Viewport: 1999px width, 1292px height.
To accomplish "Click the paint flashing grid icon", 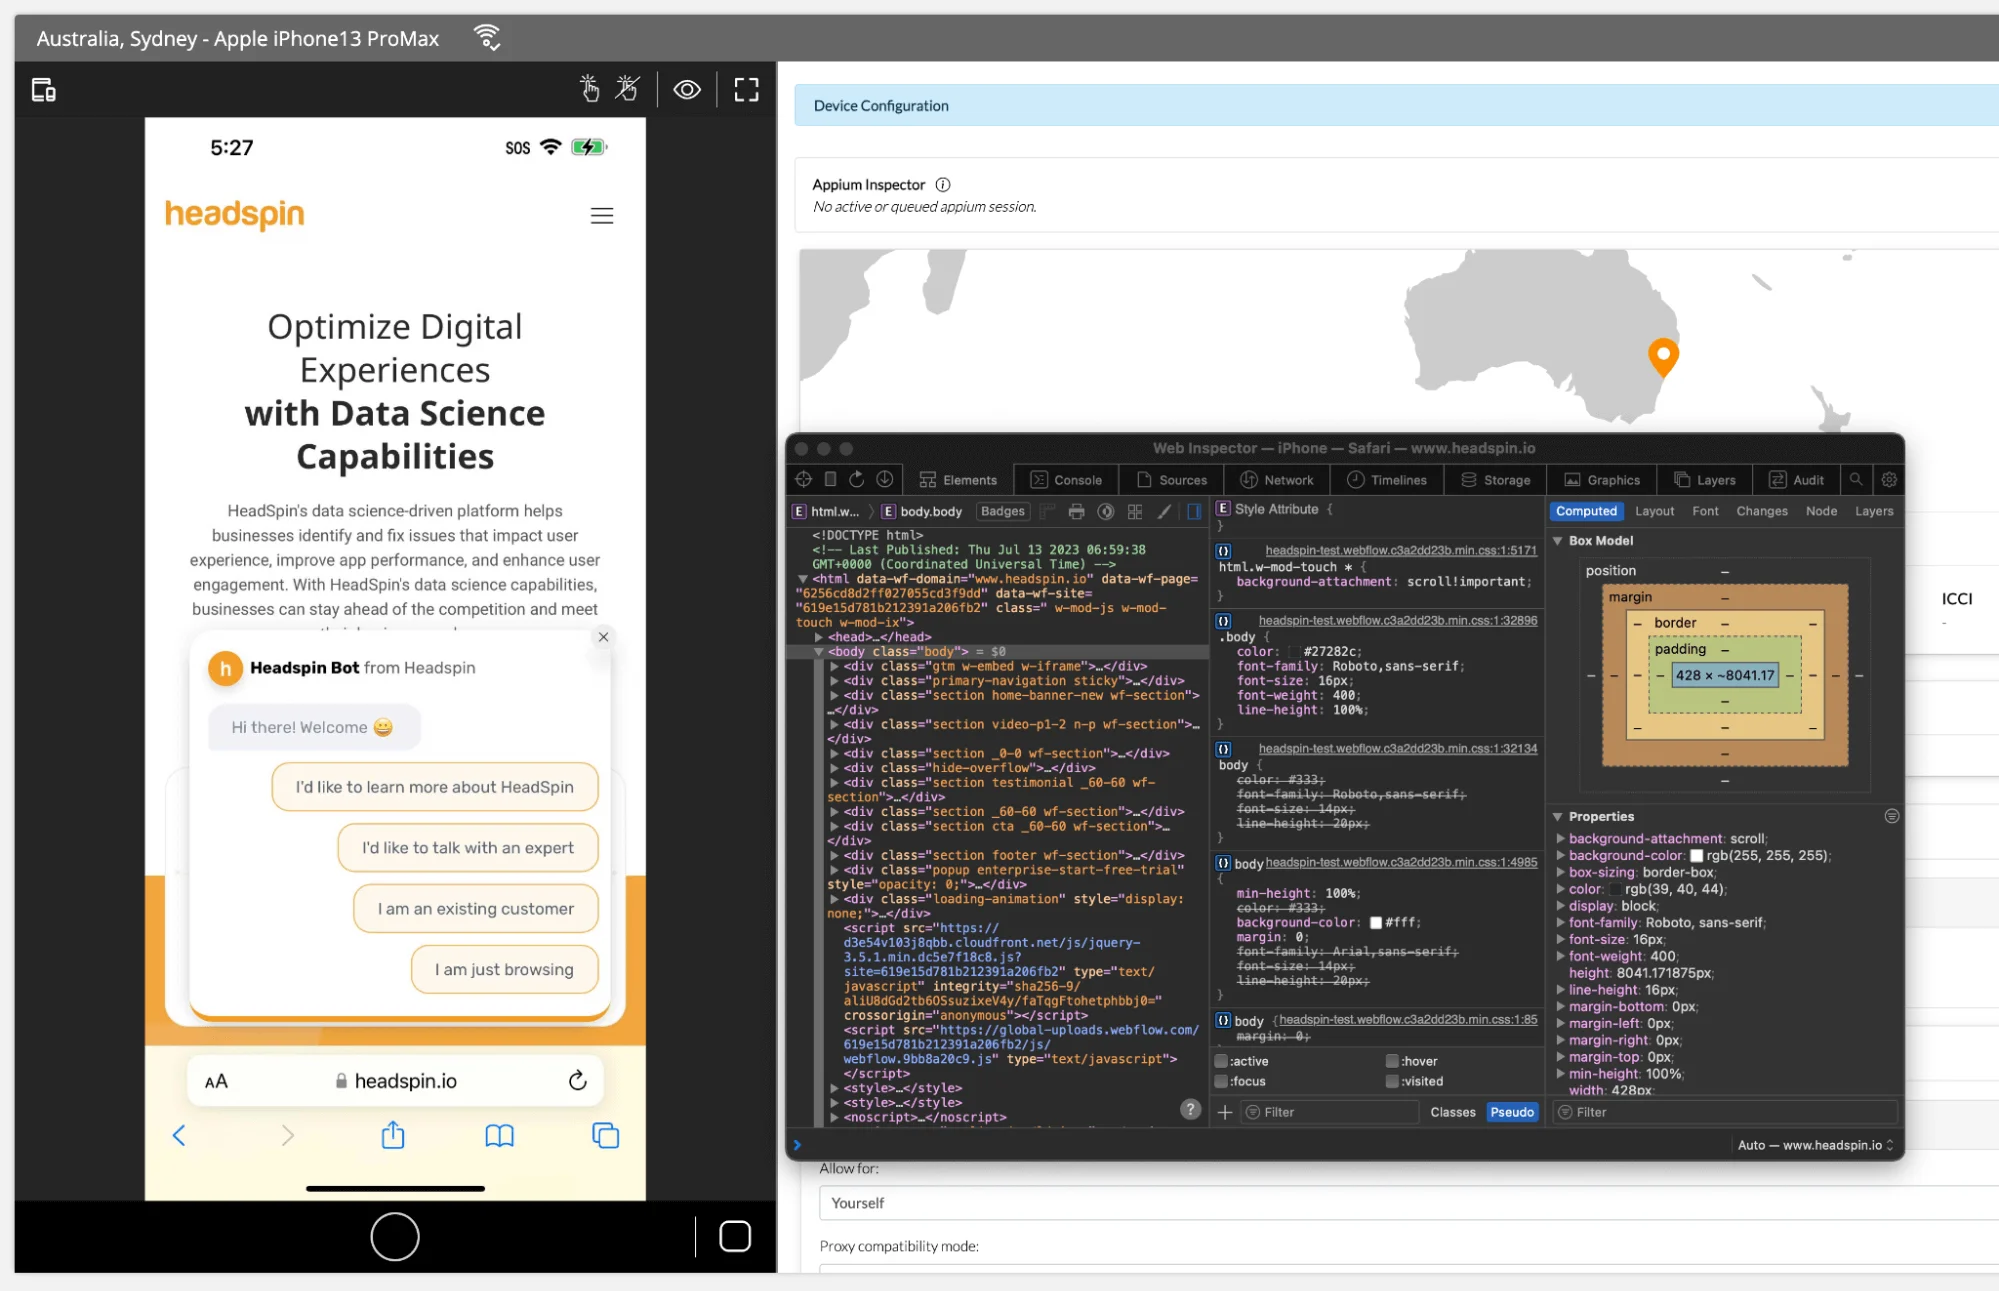I will tap(1135, 512).
